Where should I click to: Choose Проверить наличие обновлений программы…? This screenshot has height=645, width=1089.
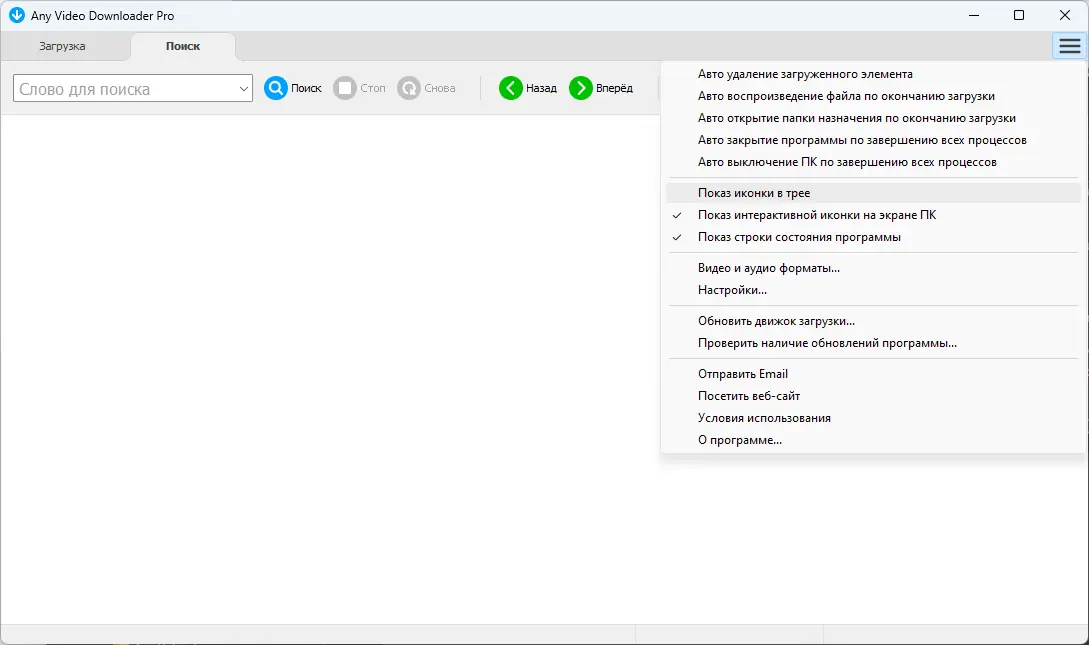[874, 343]
